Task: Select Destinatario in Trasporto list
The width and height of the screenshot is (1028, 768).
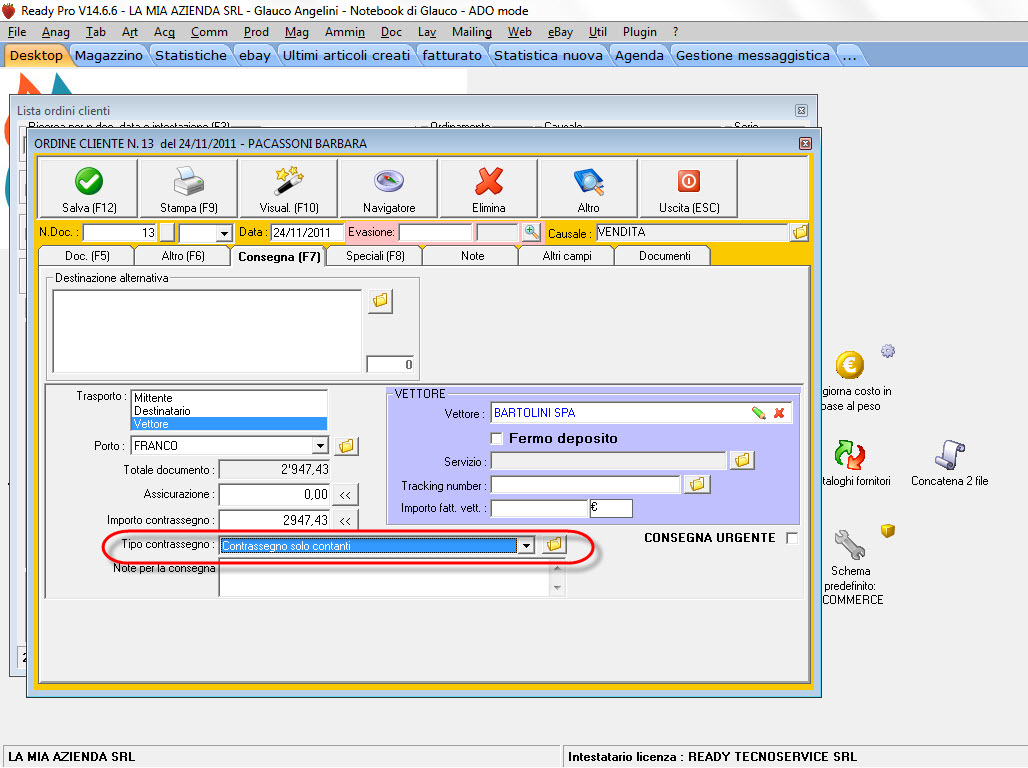Action: (x=162, y=411)
